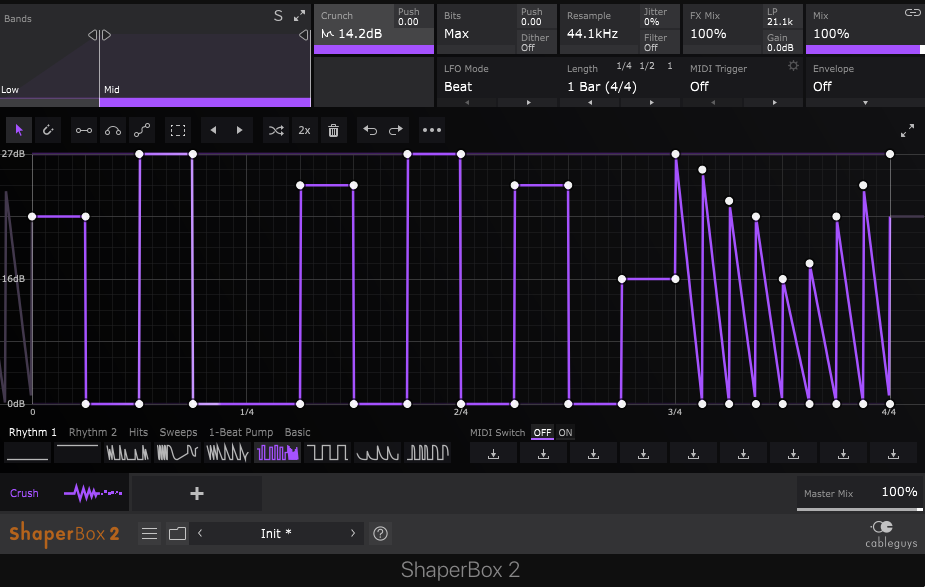Open the Envelope Off dropdown arrow
925x587 pixels.
coord(865,103)
